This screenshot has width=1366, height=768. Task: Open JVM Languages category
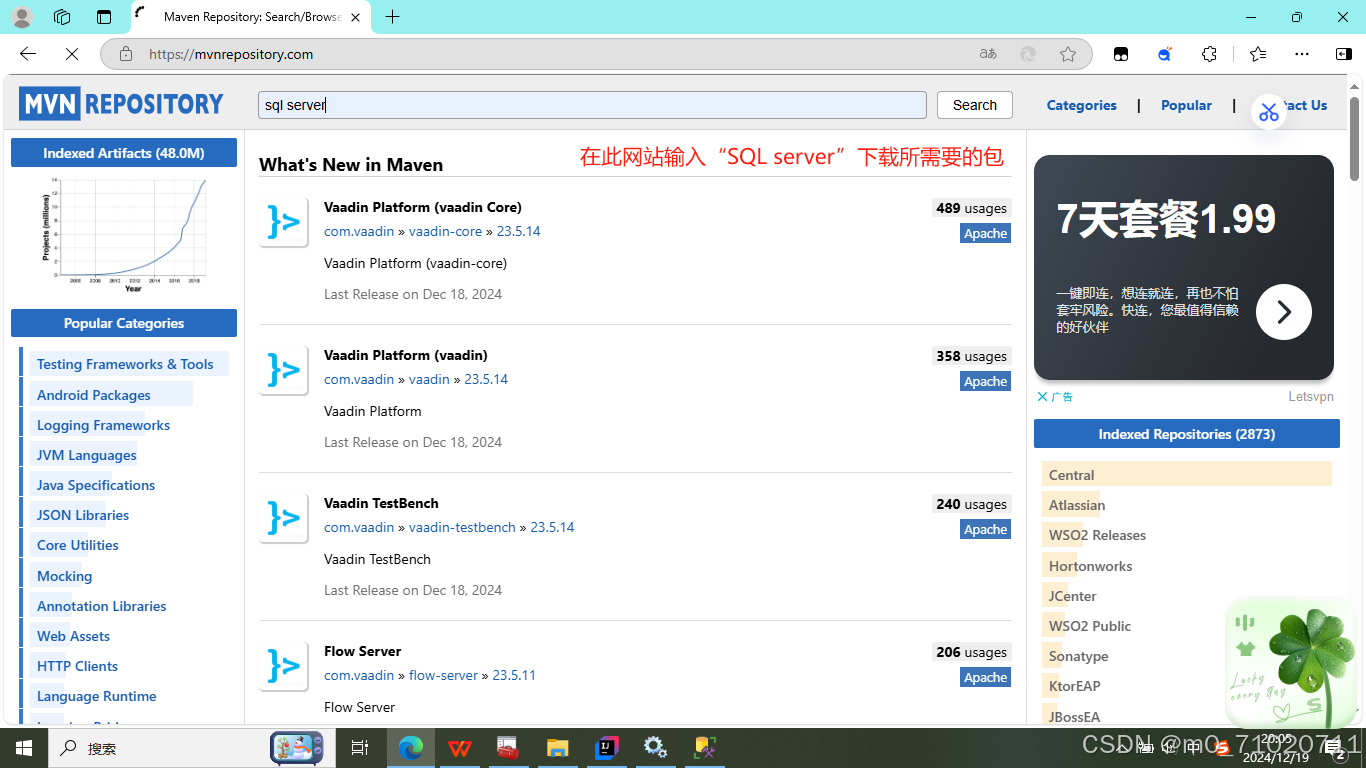click(87, 455)
